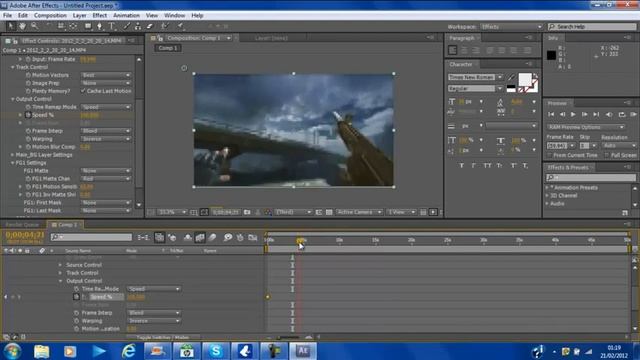Image resolution: width=640 pixels, height=360 pixels.
Task: Open the Layer menu
Action: pos(79,16)
